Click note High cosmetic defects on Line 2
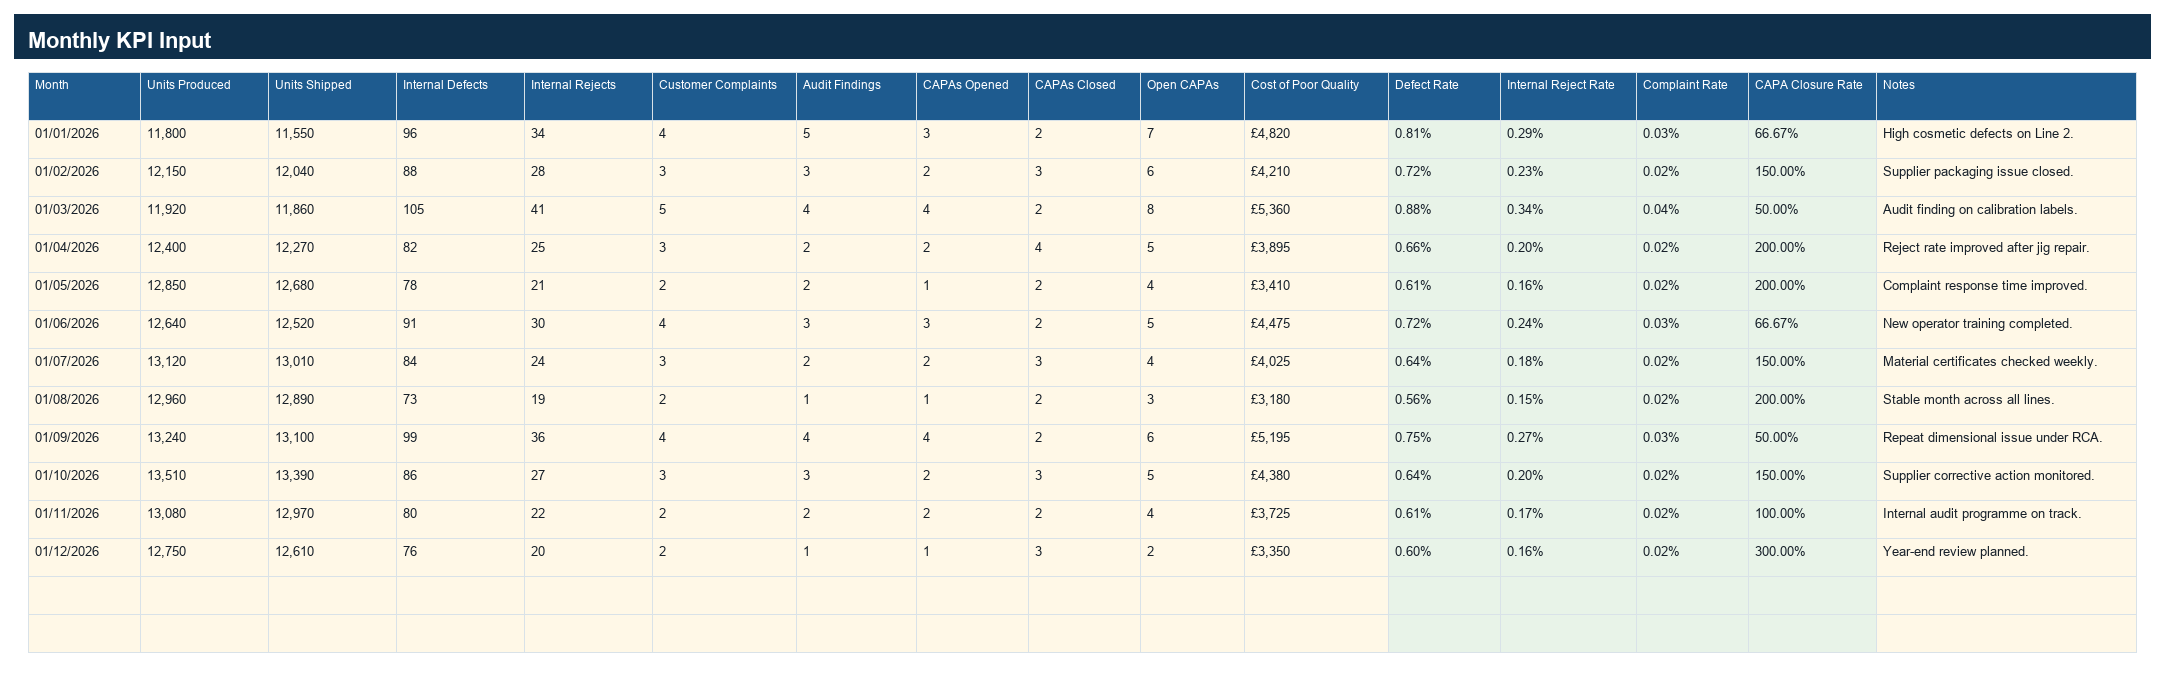Viewport: 2164px width, 684px height. click(2007, 140)
